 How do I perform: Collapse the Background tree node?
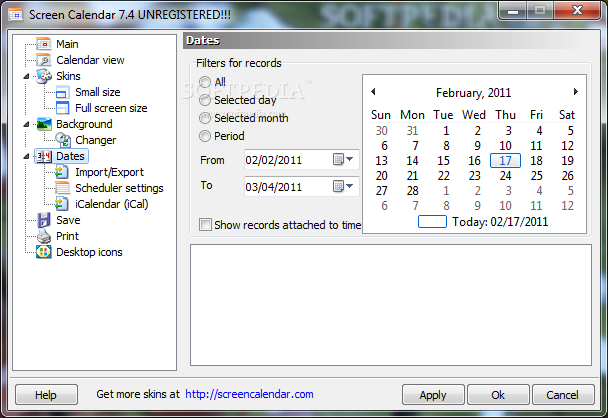[x=26, y=124]
